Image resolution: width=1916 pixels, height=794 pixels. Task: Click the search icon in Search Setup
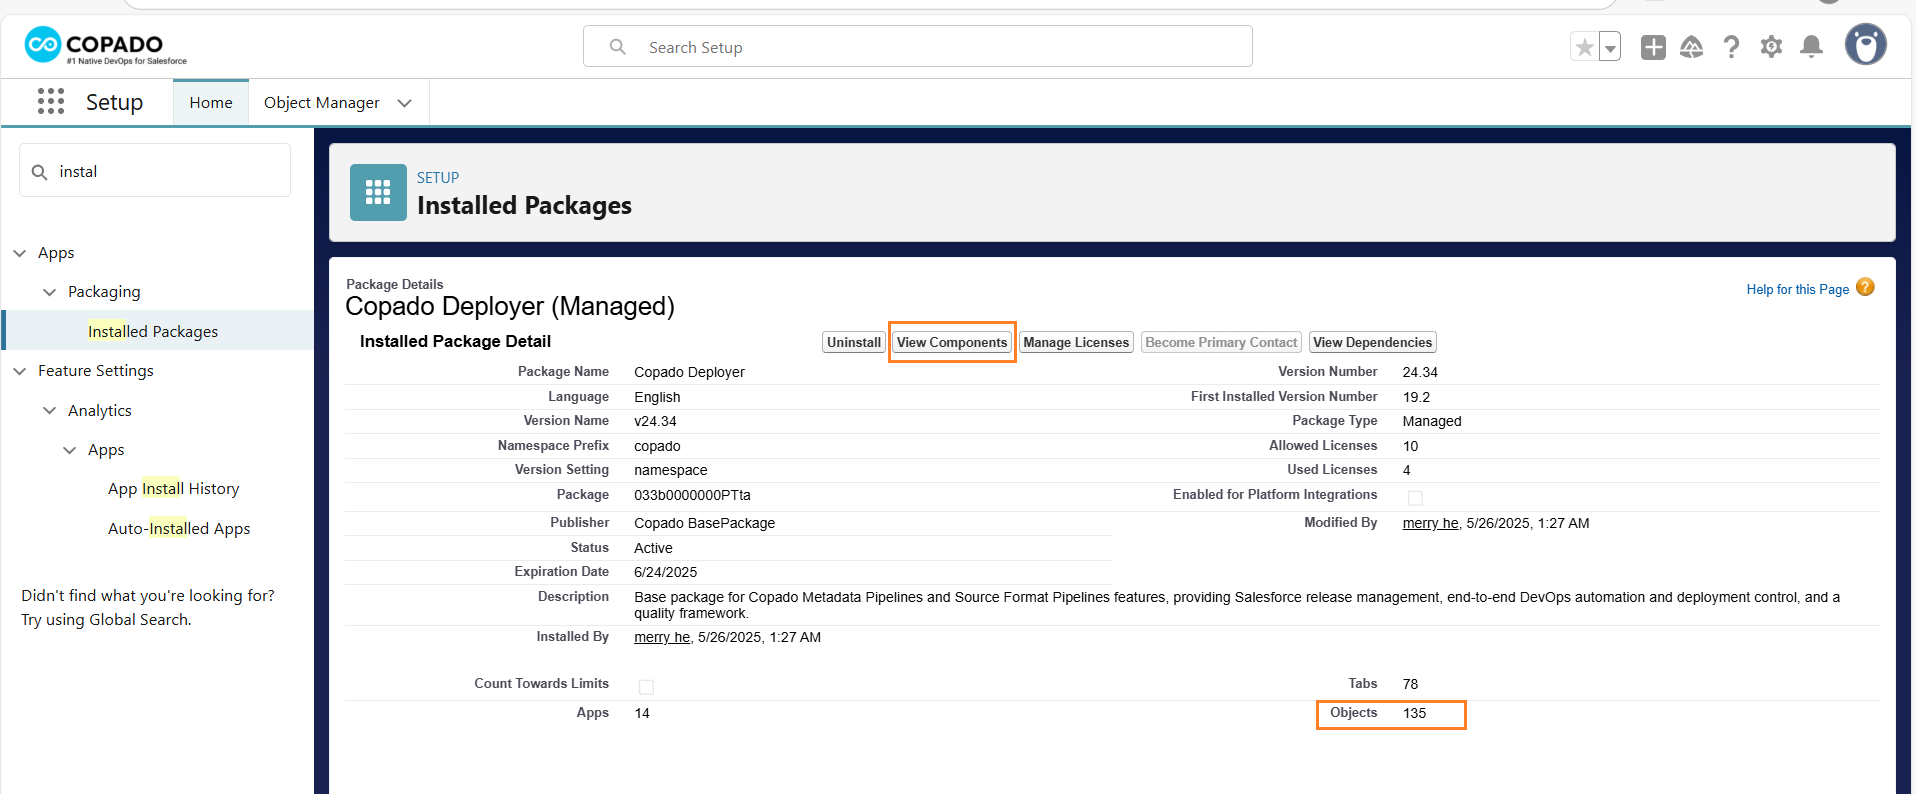(x=618, y=47)
